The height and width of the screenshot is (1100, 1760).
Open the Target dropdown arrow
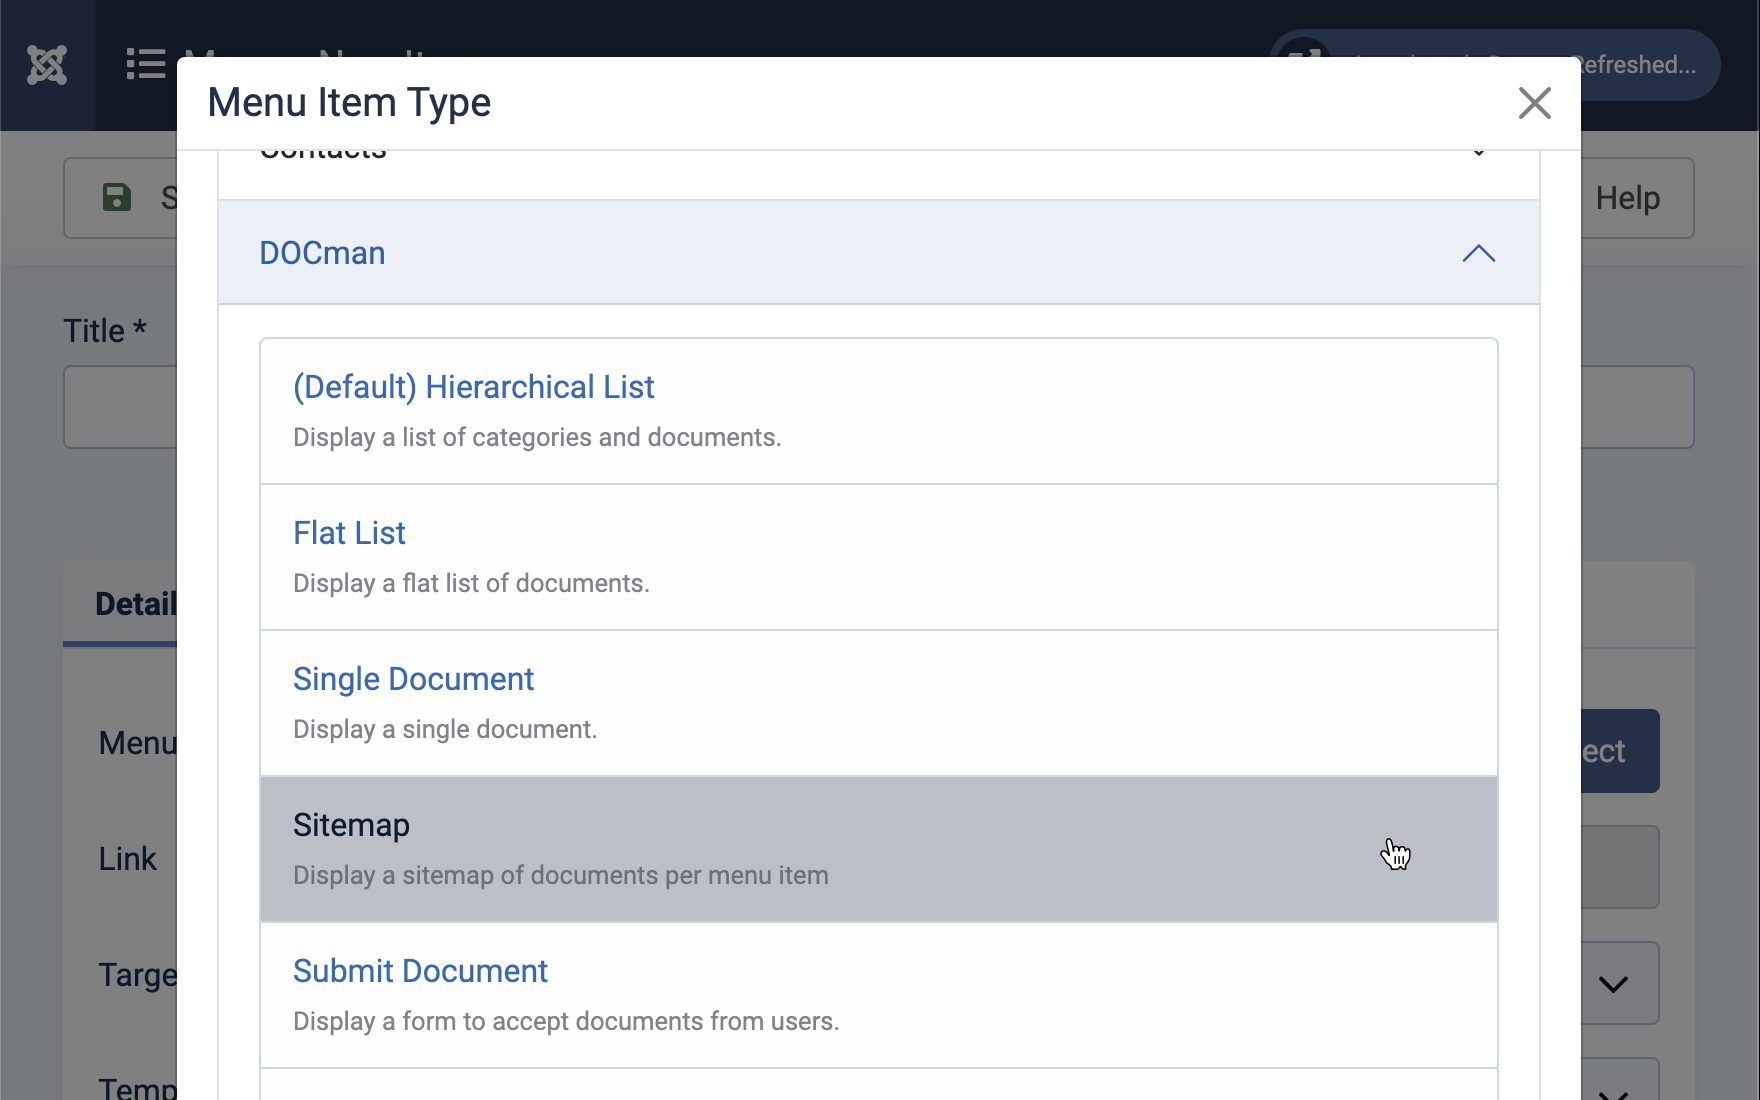coord(1613,984)
